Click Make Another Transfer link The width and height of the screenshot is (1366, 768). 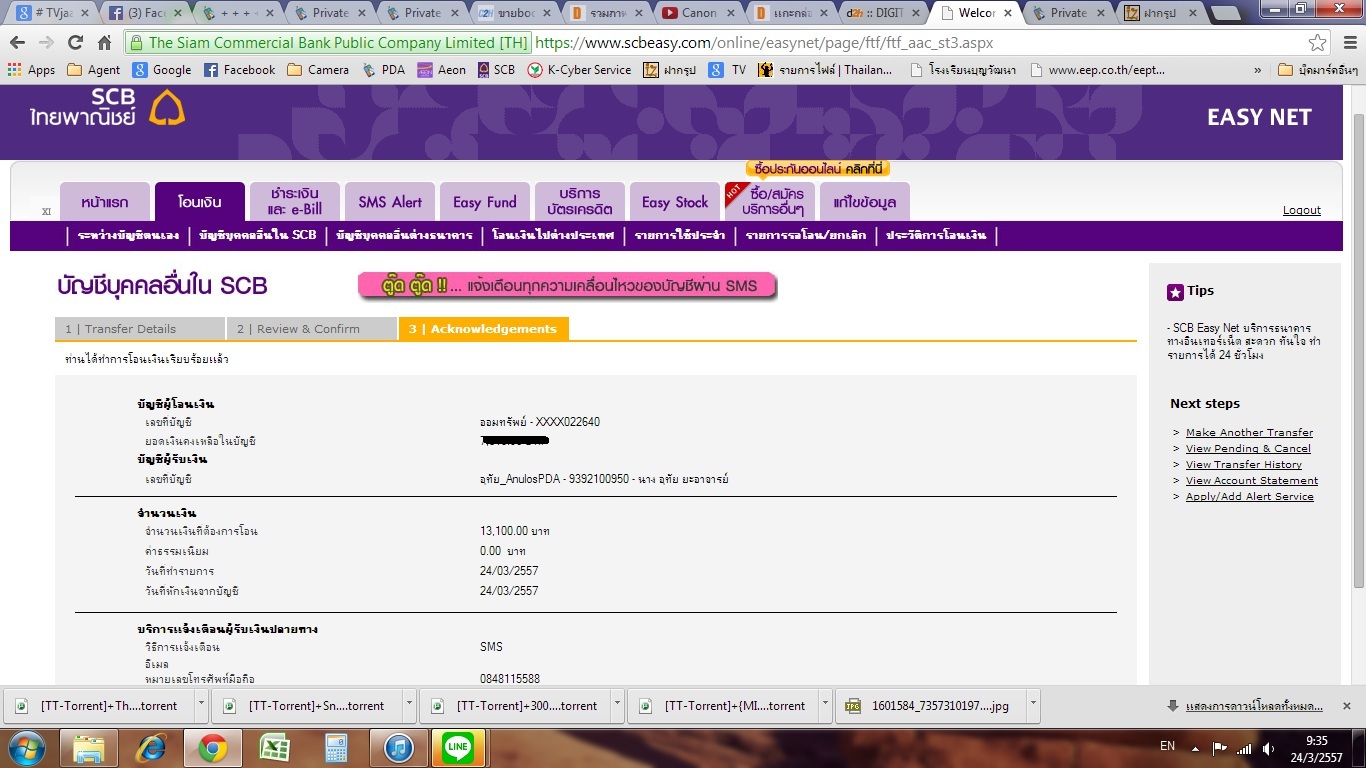[1249, 433]
